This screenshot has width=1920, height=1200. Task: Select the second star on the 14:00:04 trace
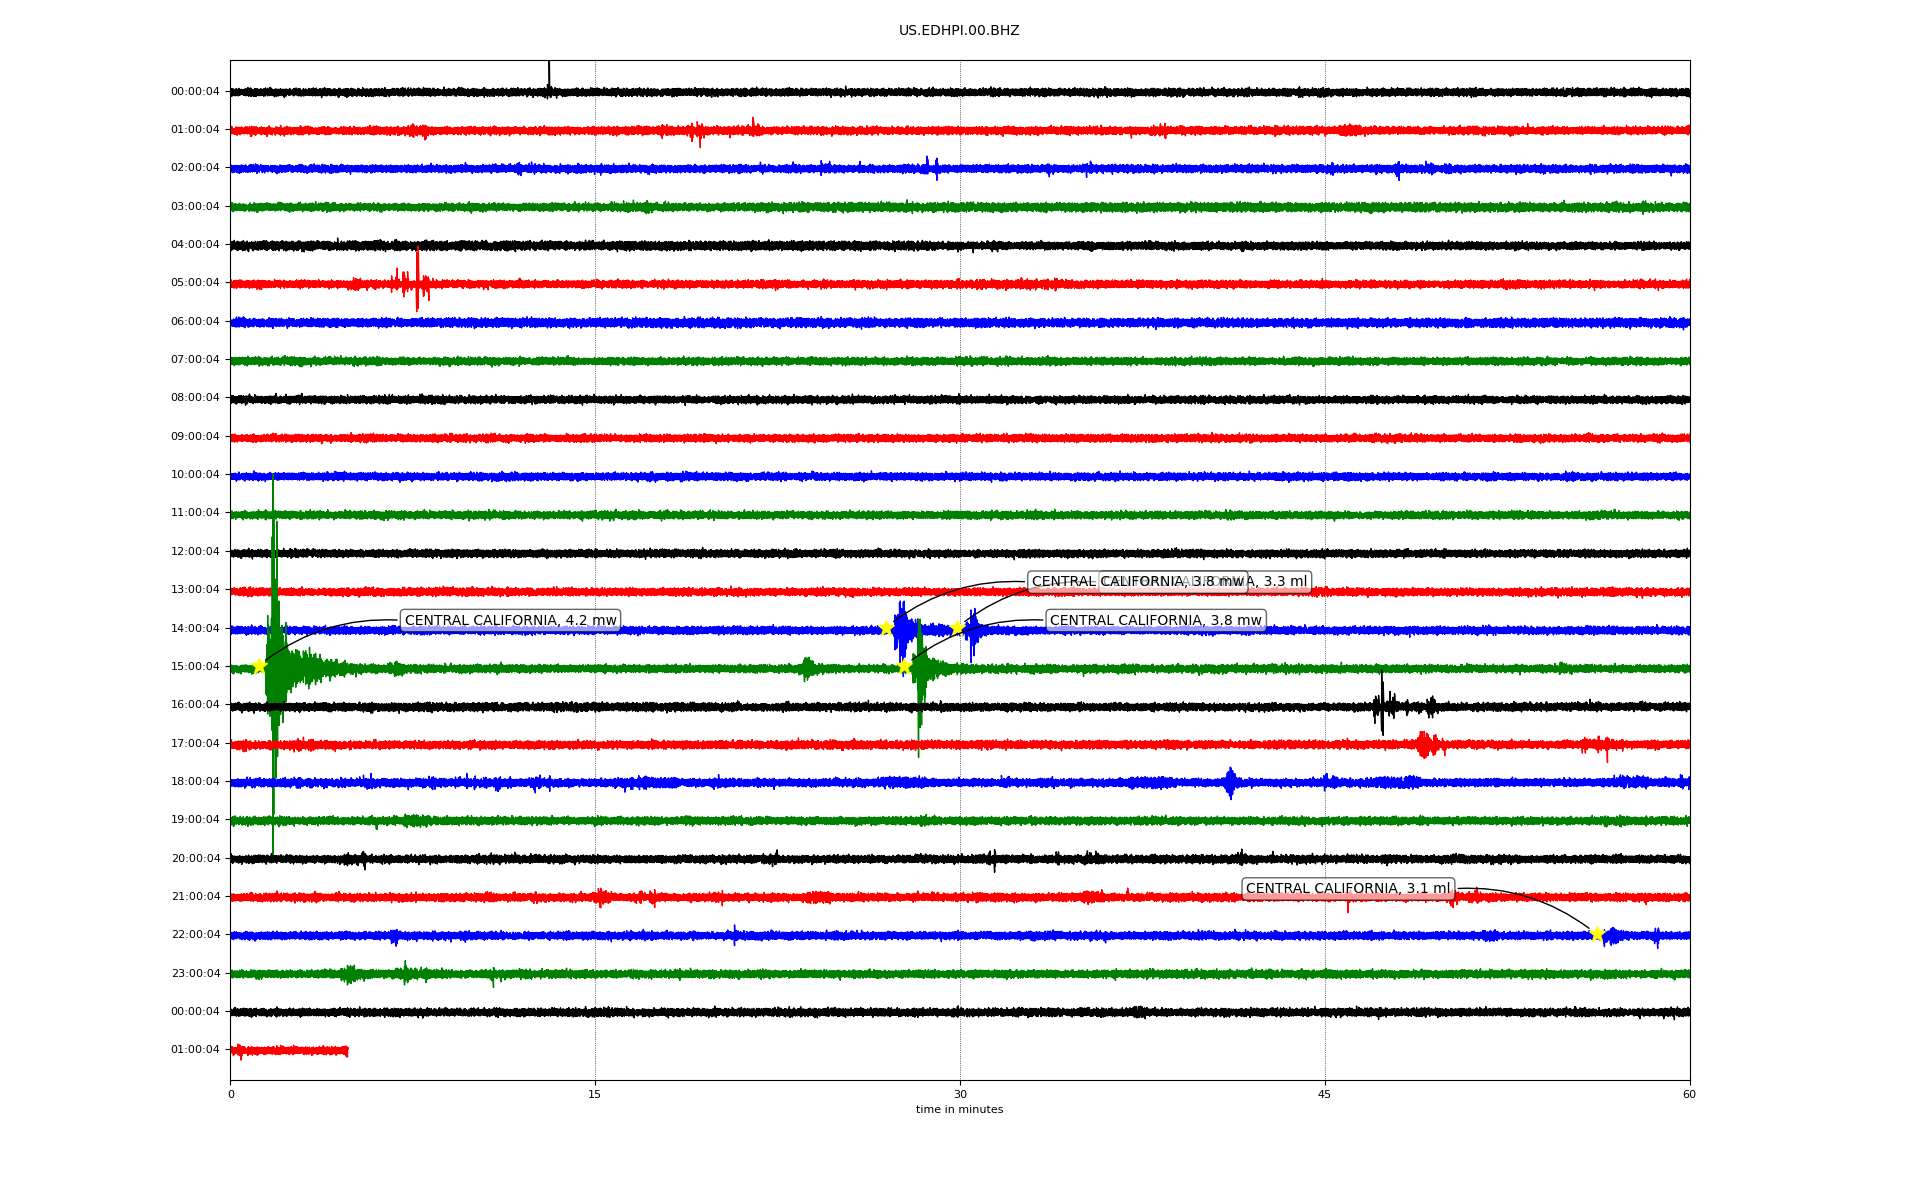pos(957,627)
